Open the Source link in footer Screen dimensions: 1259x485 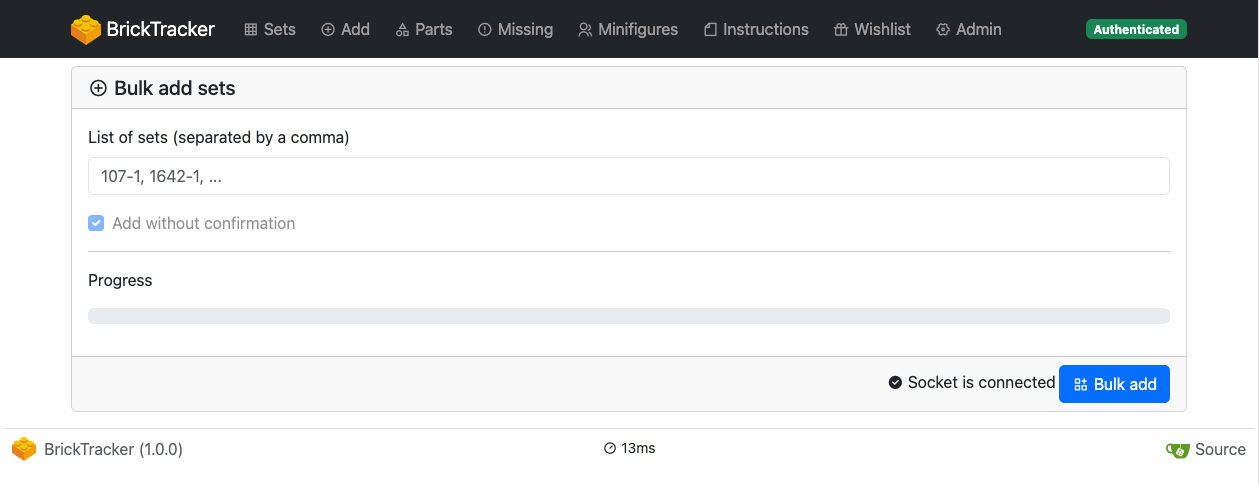tap(1220, 450)
